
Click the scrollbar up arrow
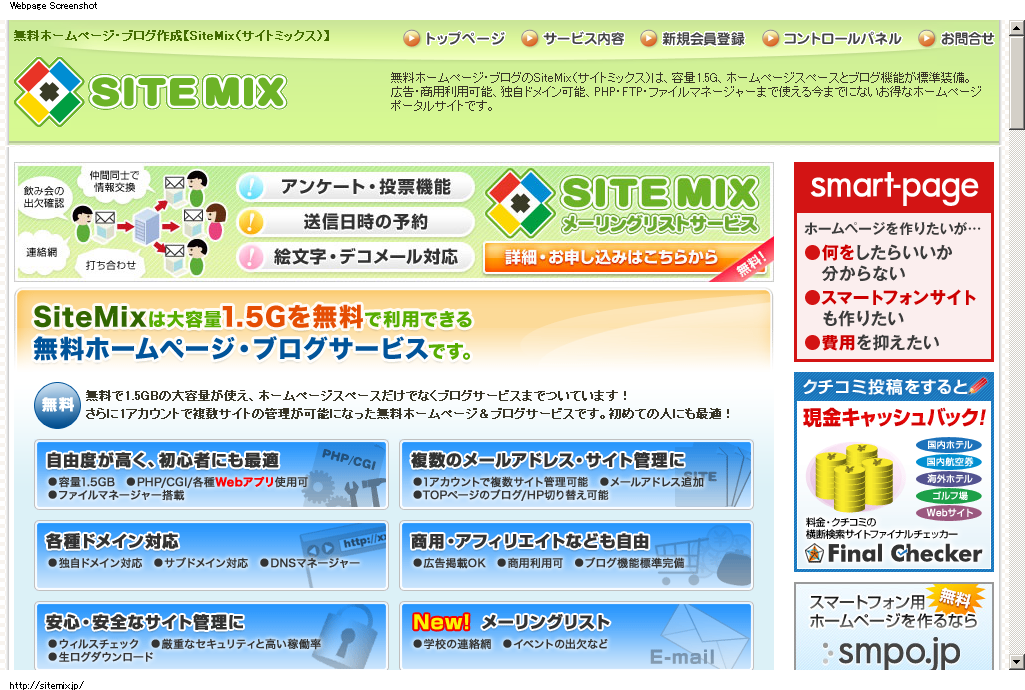[1017, 28]
